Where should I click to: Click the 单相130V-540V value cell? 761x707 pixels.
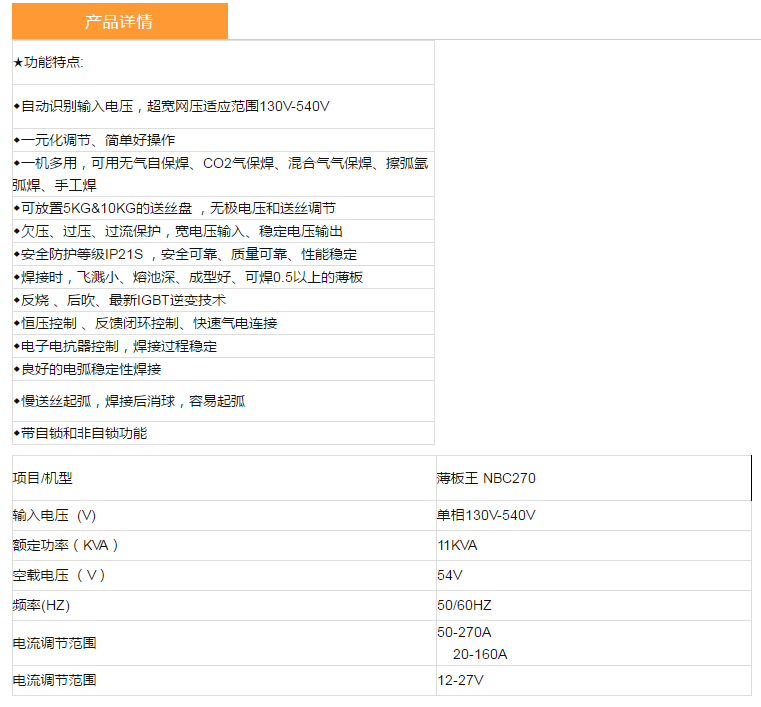pos(594,515)
